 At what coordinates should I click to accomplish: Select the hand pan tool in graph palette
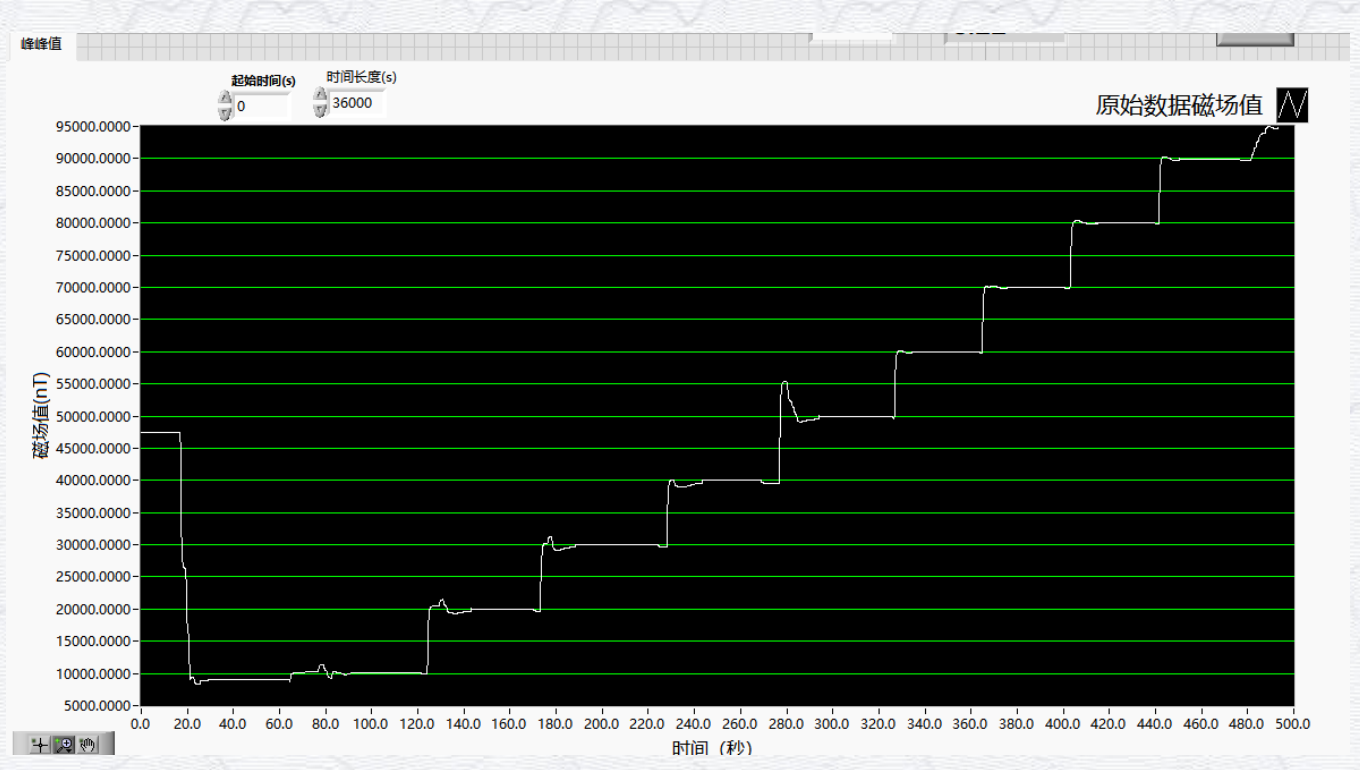point(88,744)
